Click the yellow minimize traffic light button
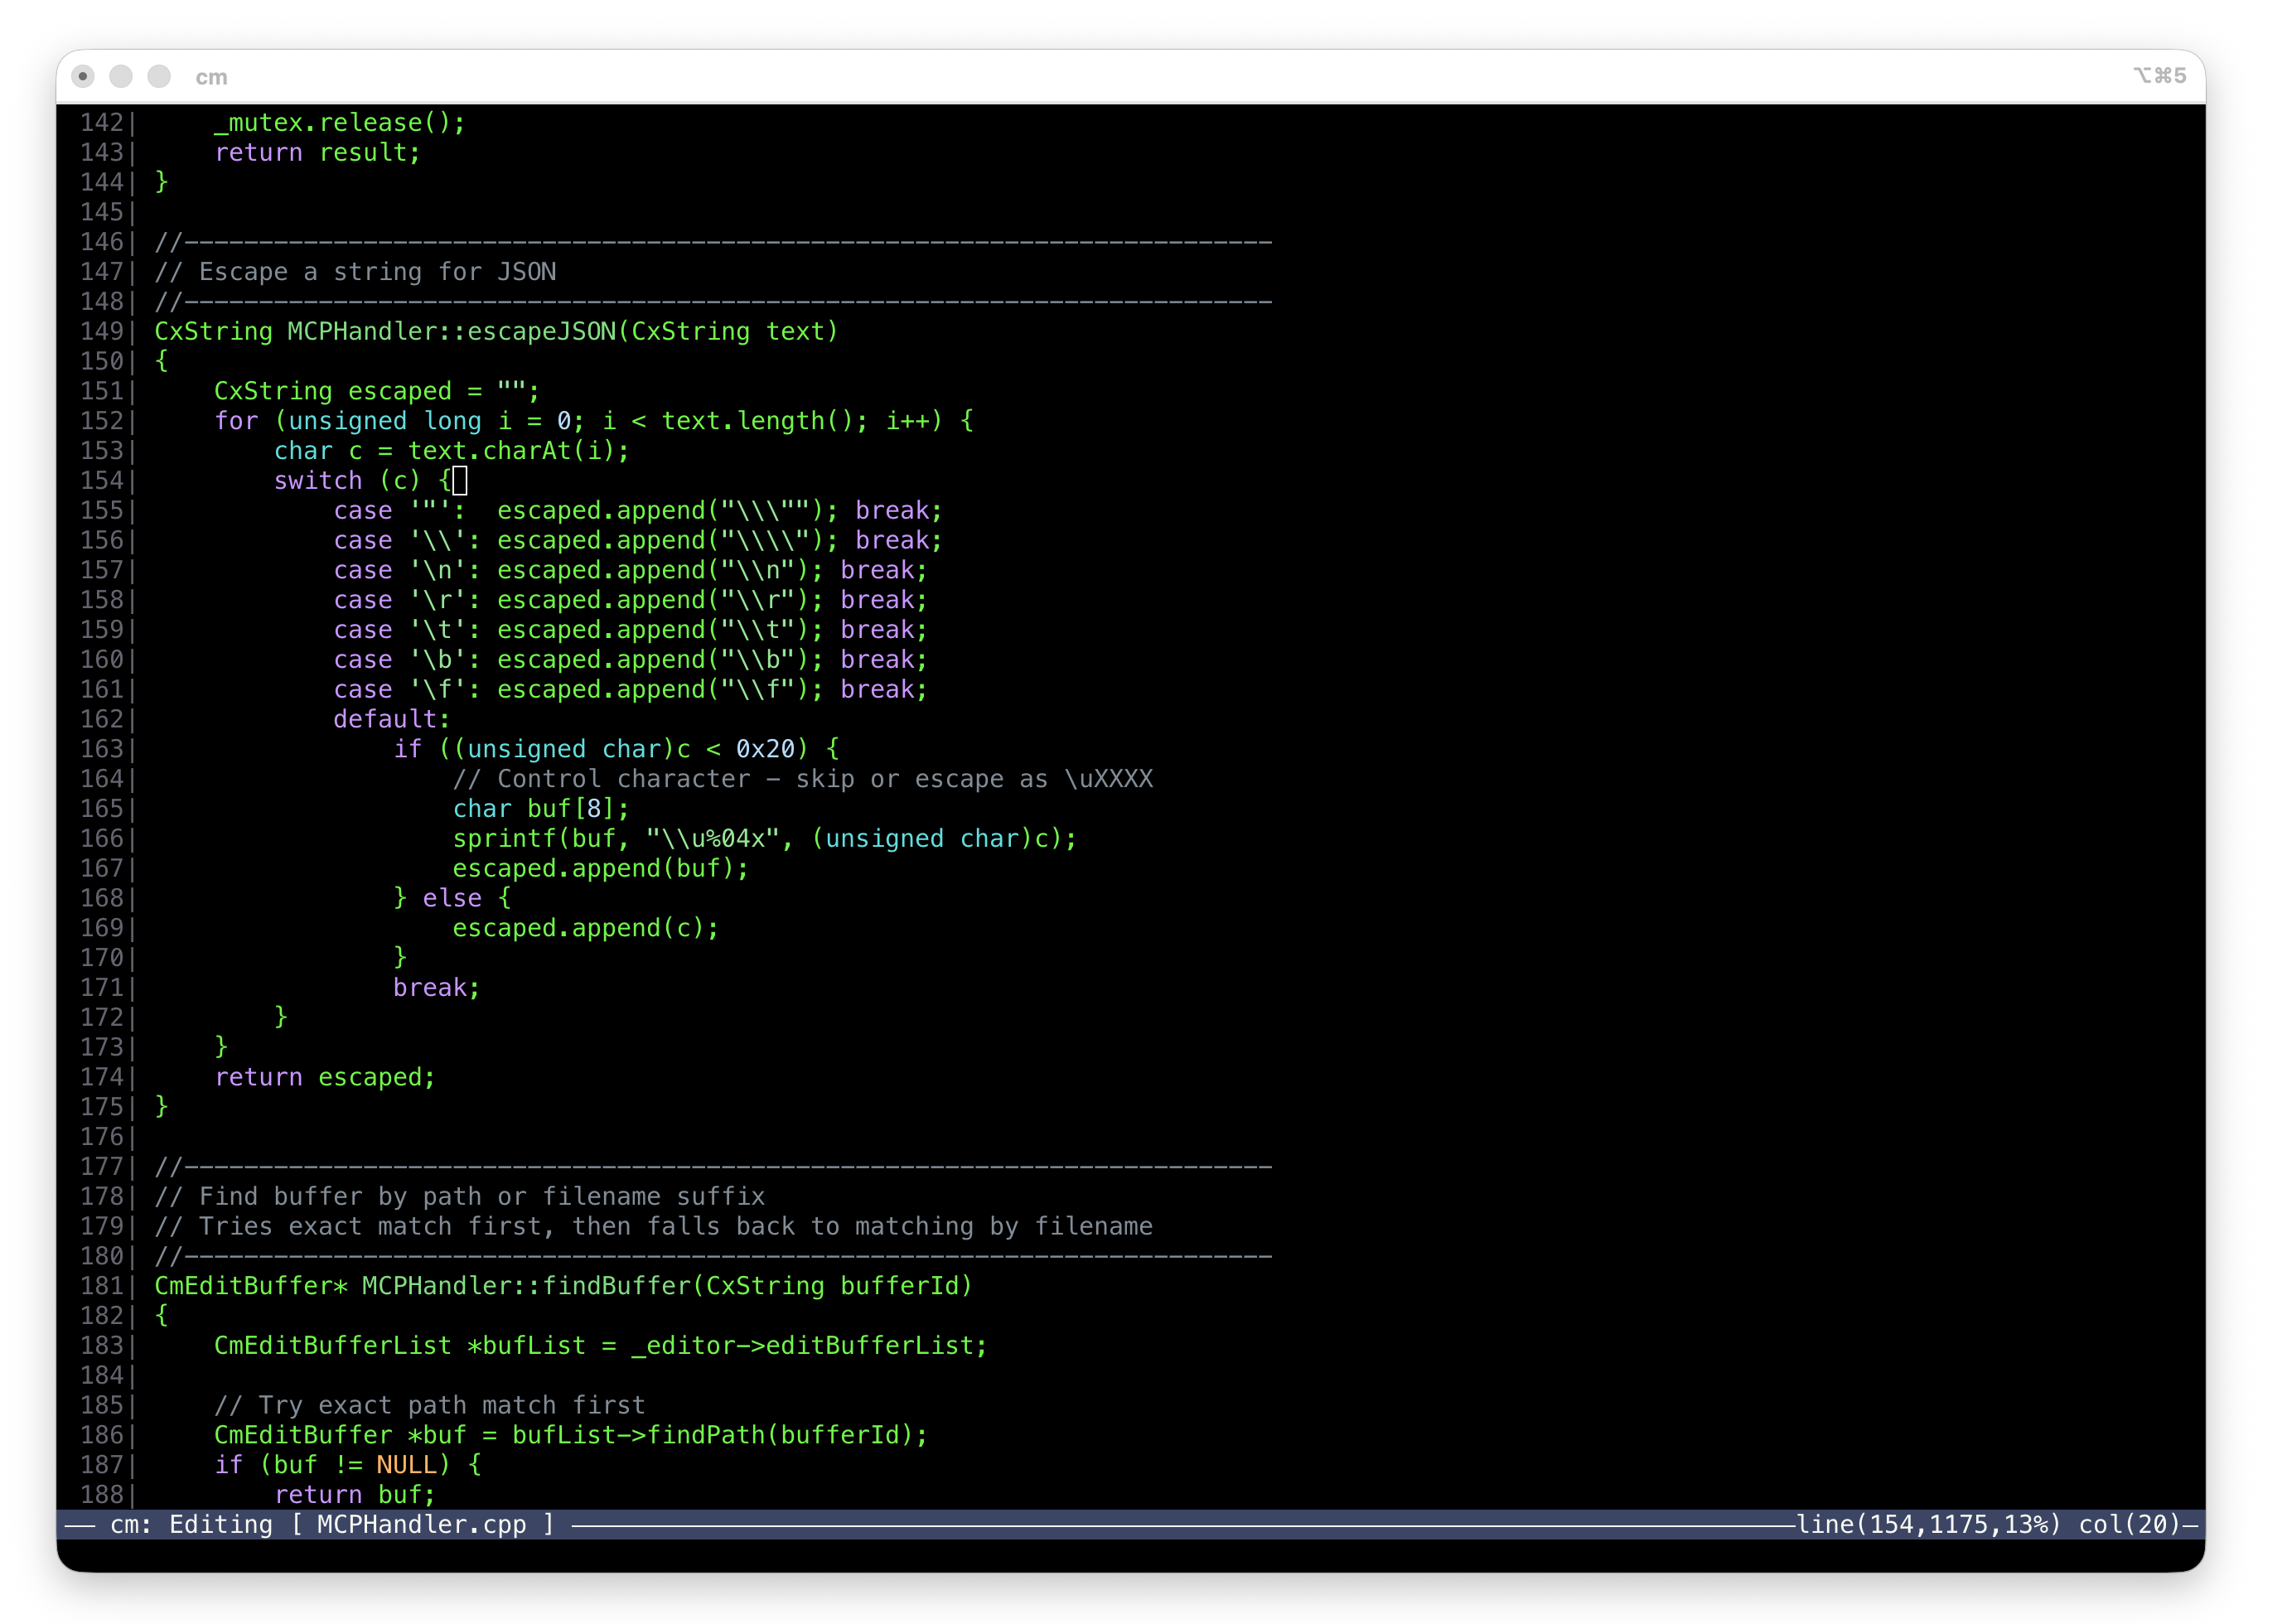 pyautogui.click(x=121, y=76)
